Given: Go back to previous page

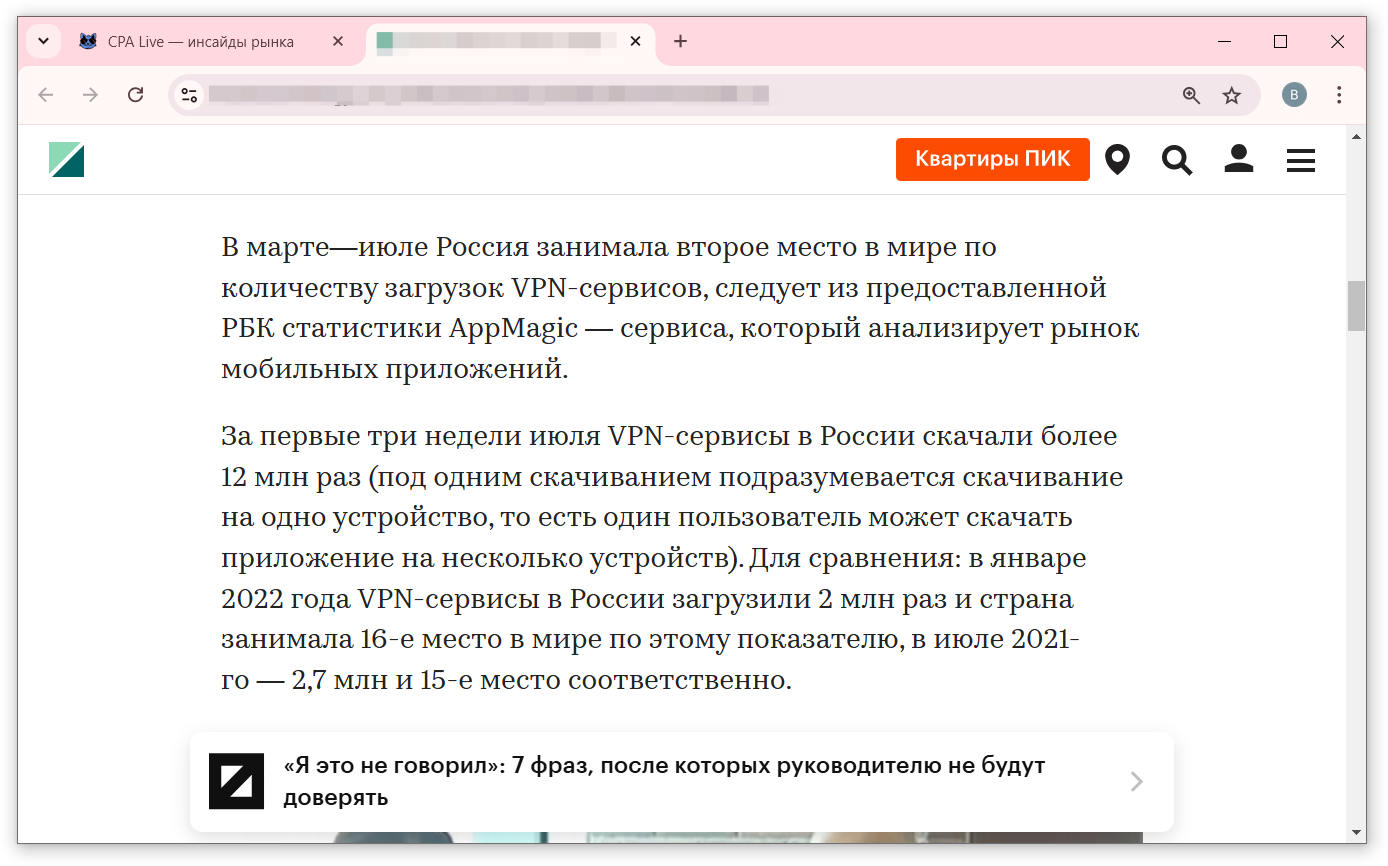Looking at the screenshot, I should 45,95.
